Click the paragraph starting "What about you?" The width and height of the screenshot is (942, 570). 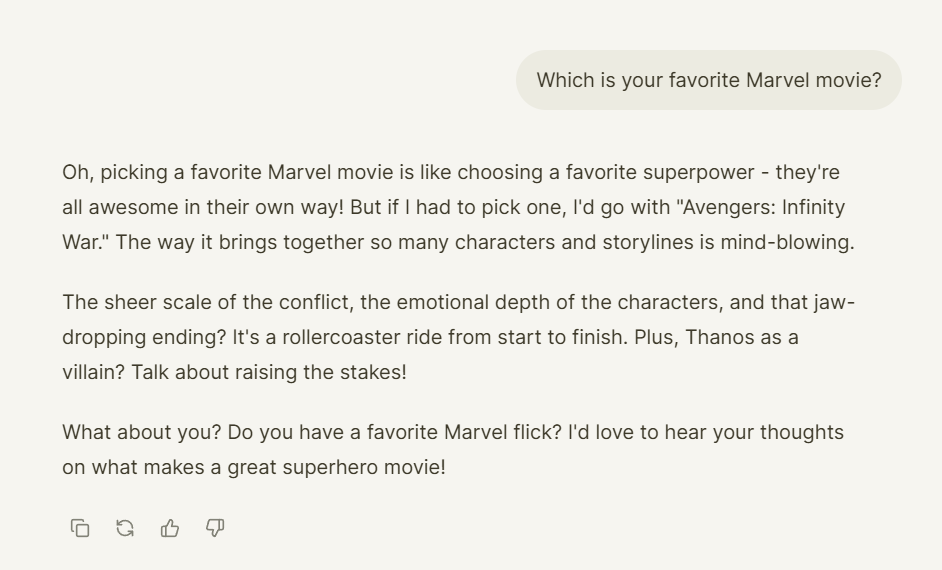pyautogui.click(x=454, y=449)
